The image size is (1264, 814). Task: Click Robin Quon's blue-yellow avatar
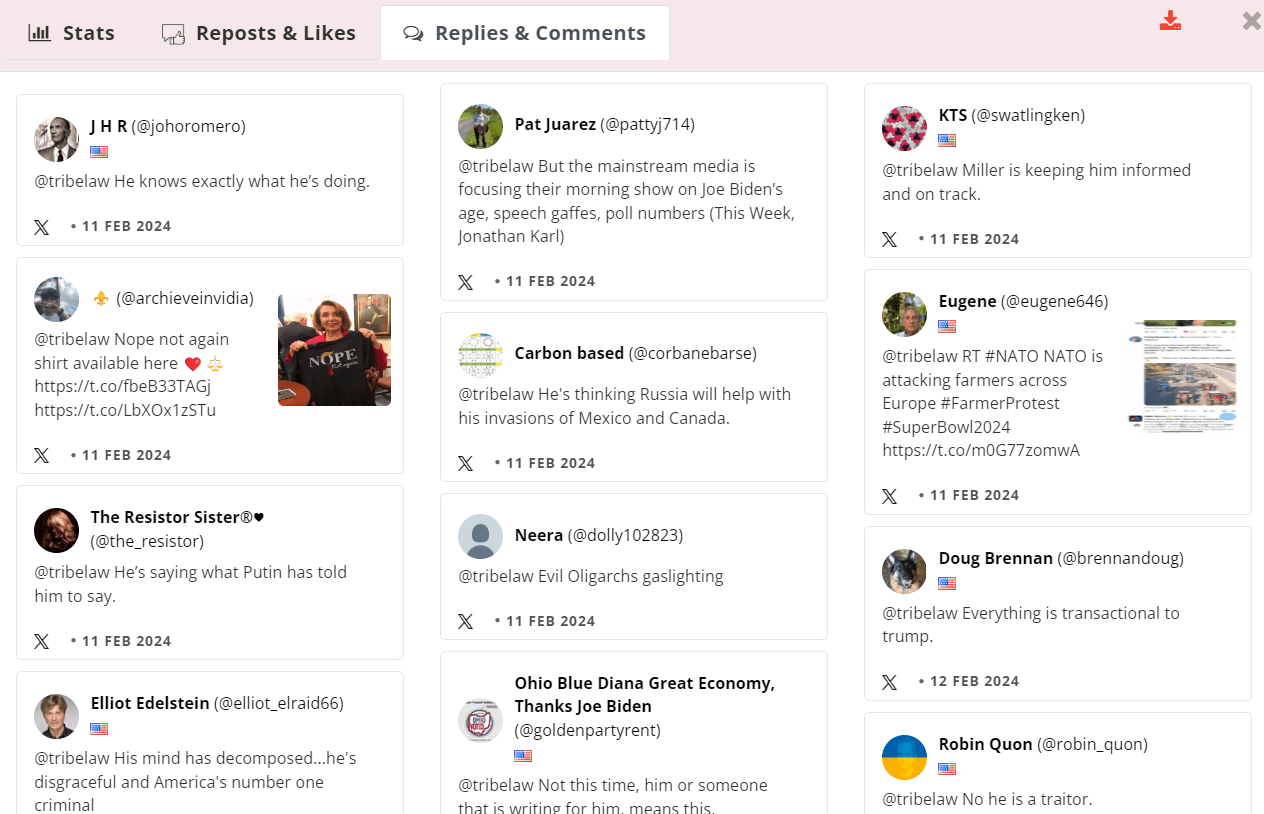904,757
